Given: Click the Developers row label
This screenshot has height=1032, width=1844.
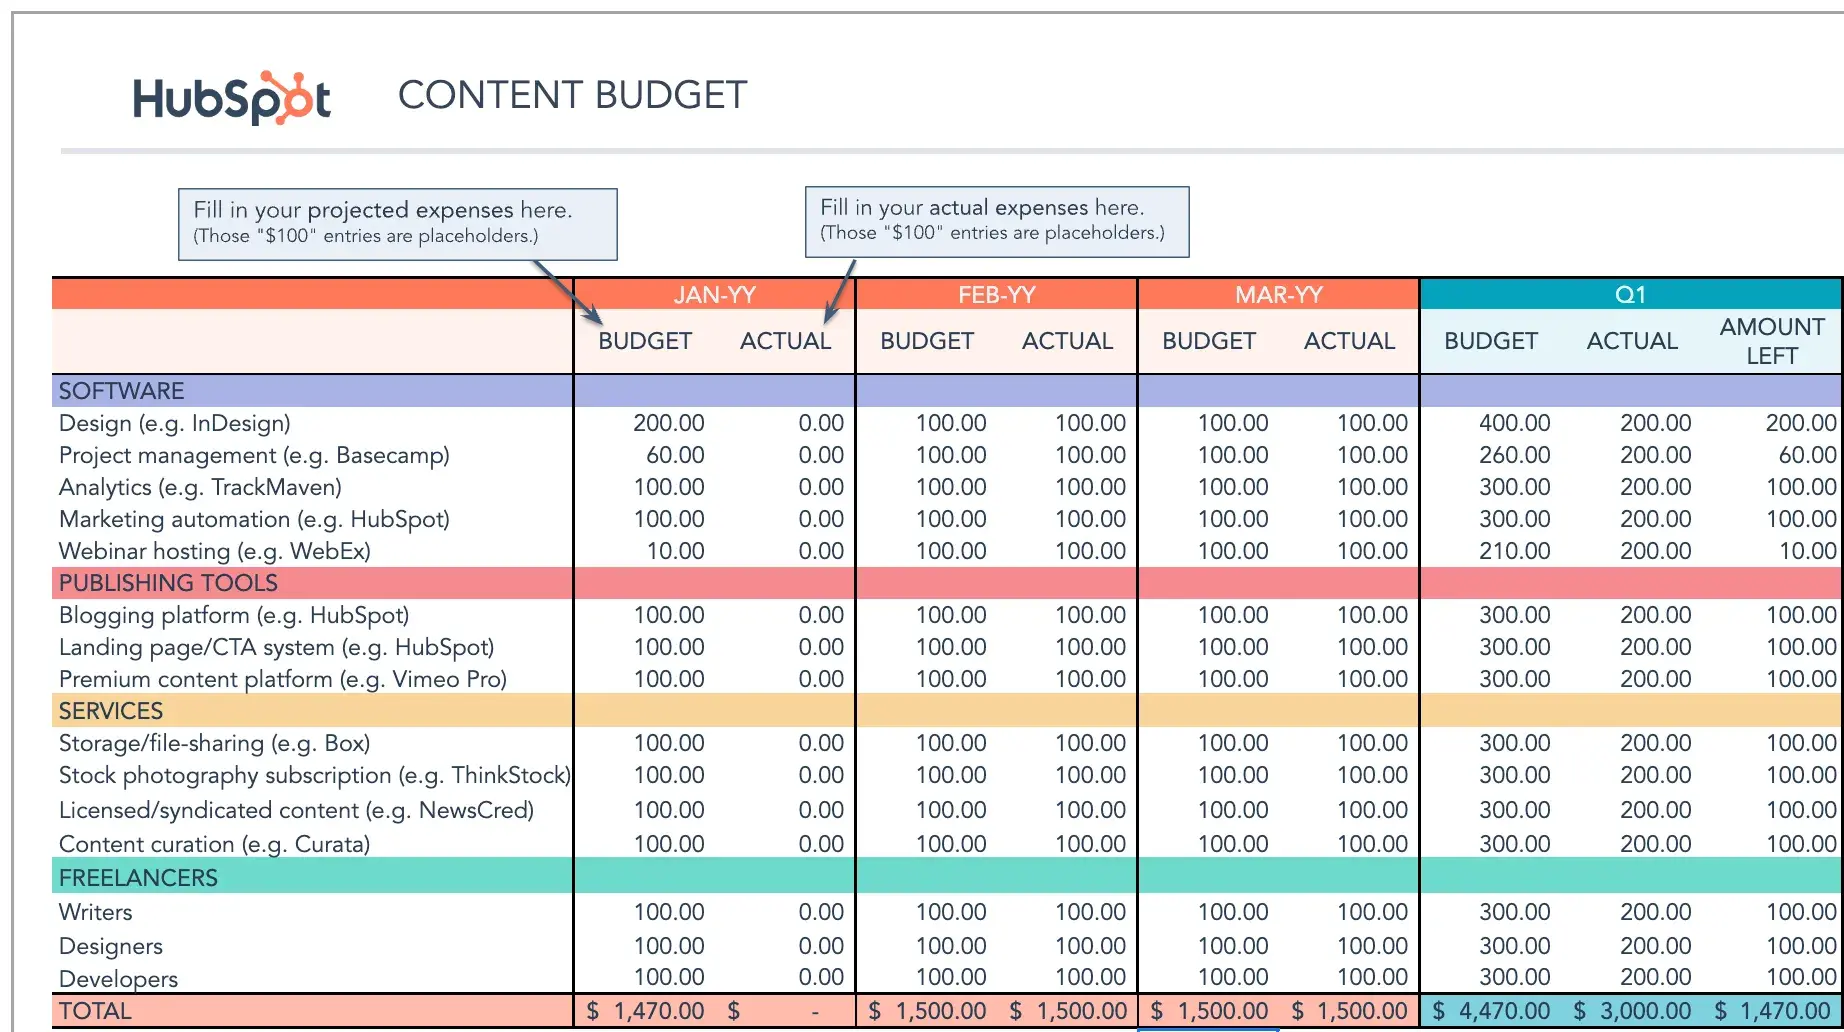Looking at the screenshot, I should click(x=118, y=979).
